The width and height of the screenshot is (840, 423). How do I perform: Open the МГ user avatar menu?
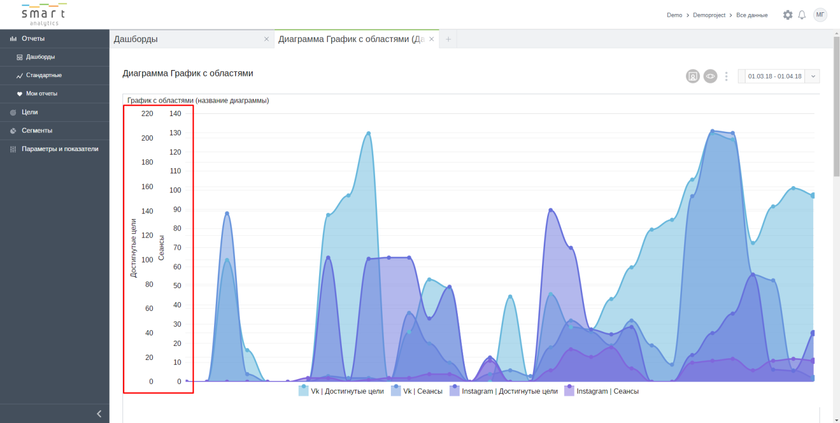coord(820,15)
